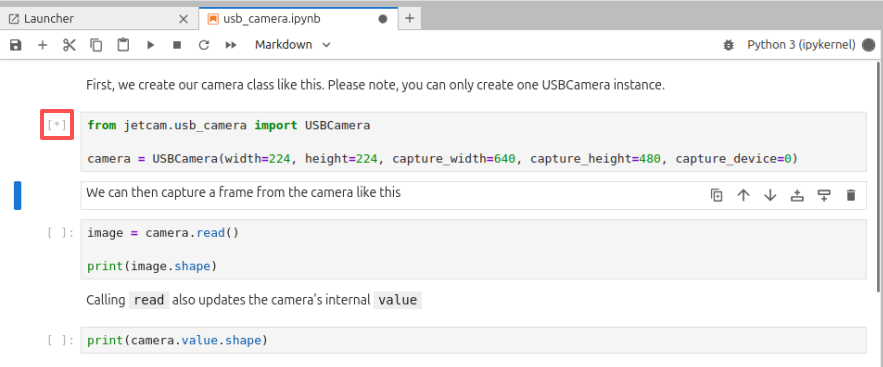Insert a cell above the selected cell
This screenshot has width=883, height=367.
coord(797,195)
